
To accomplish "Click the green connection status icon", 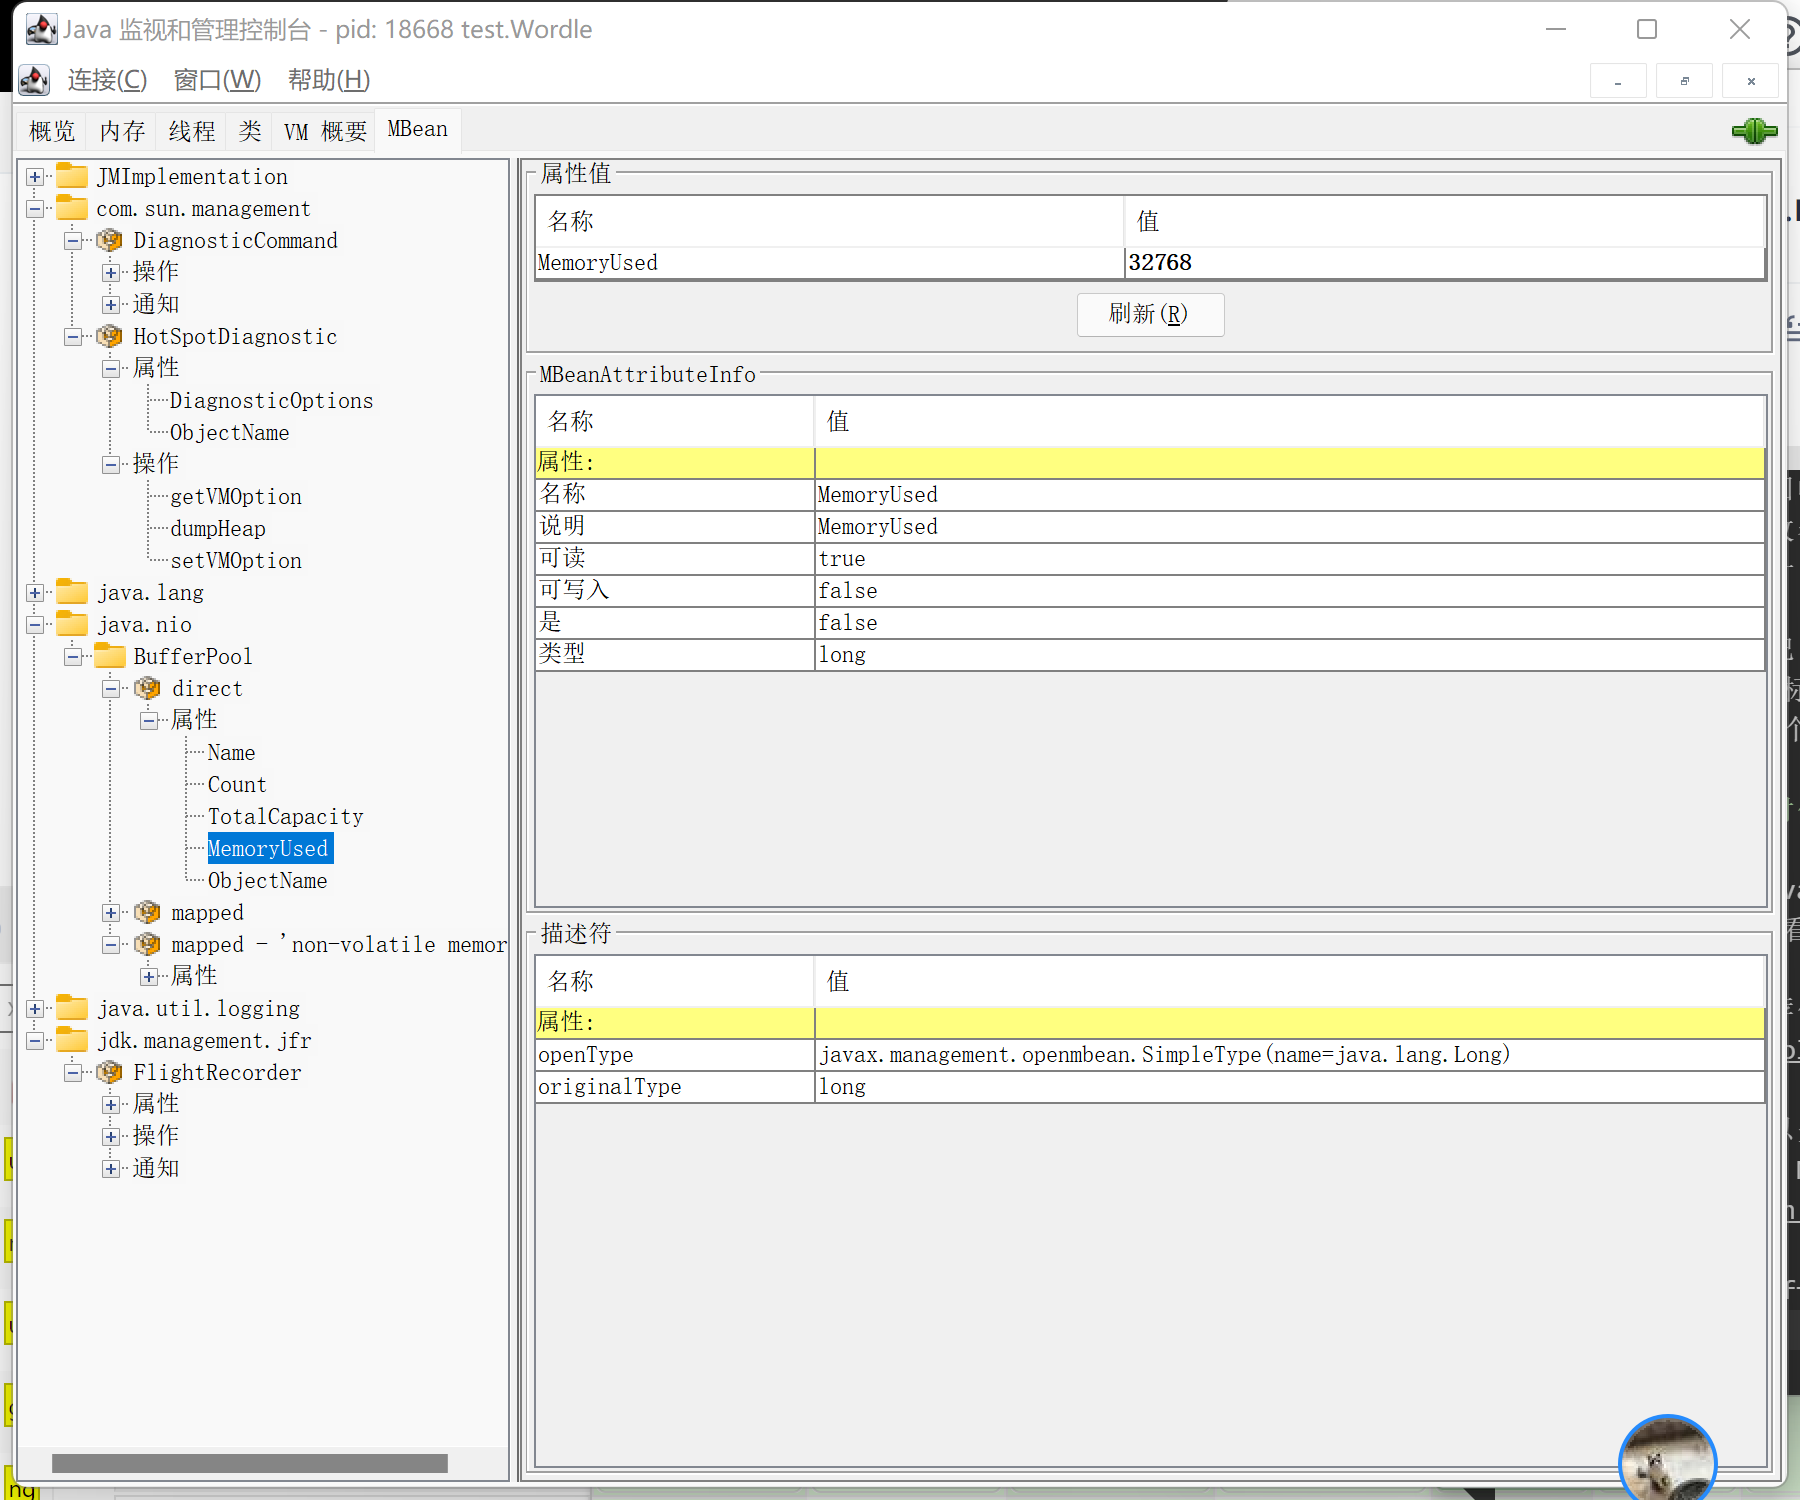I will (x=1754, y=131).
